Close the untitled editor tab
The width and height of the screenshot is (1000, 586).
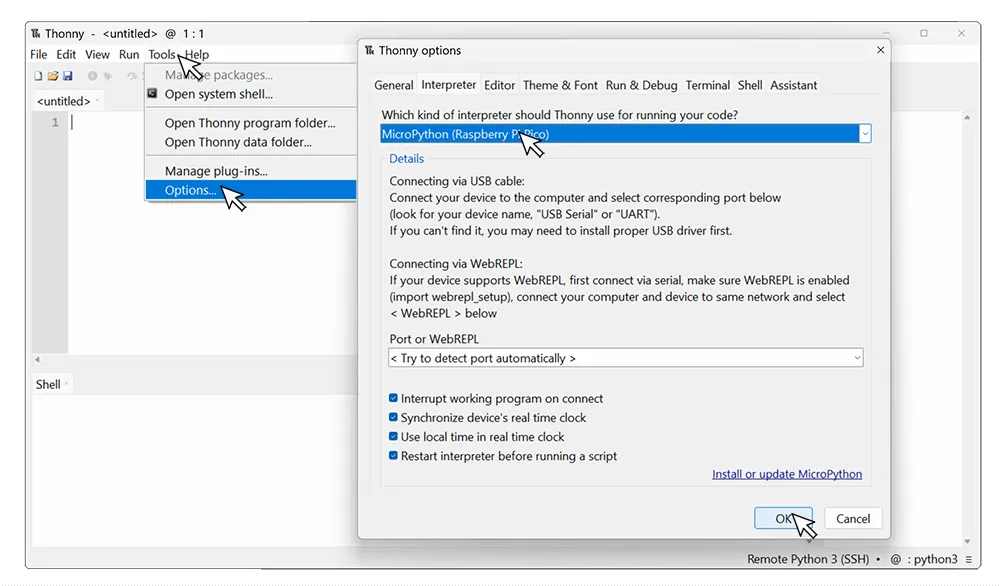coord(98,101)
